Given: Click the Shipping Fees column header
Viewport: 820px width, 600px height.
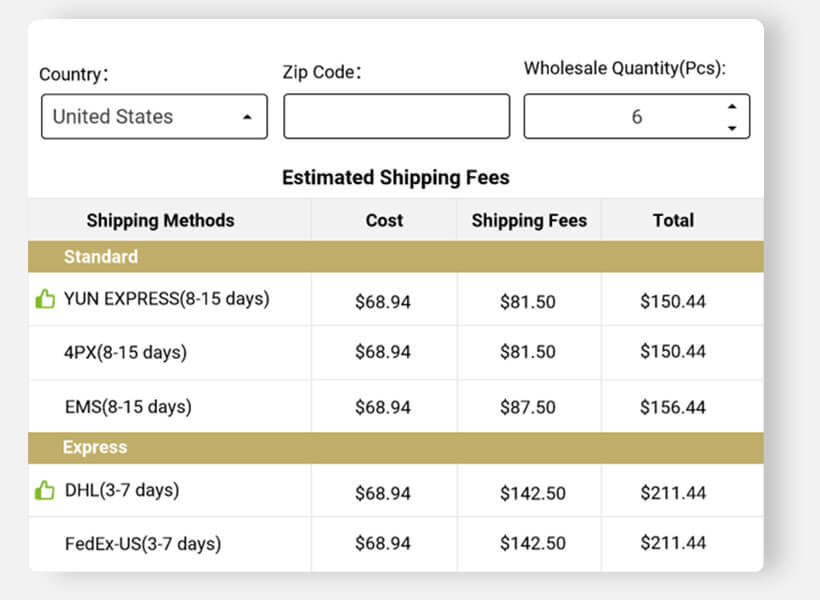Looking at the screenshot, I should [x=529, y=220].
